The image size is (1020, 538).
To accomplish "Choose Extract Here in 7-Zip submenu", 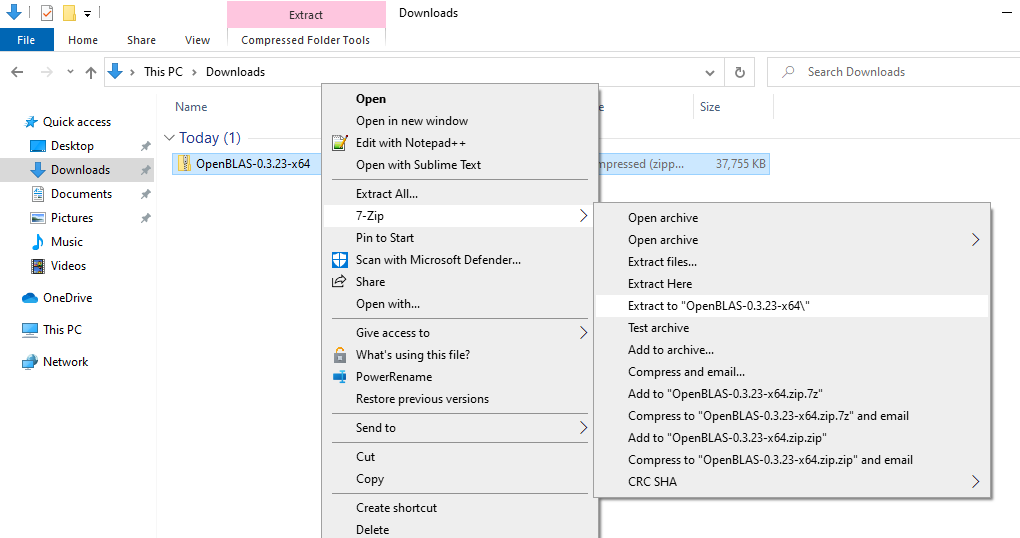I will point(792,284).
